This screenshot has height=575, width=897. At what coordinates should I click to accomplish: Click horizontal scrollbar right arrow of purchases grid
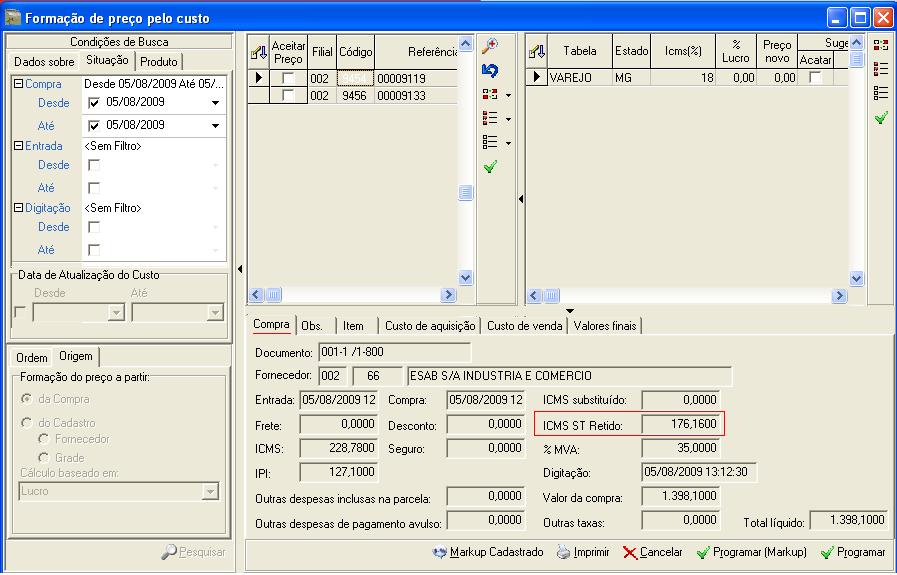point(450,295)
